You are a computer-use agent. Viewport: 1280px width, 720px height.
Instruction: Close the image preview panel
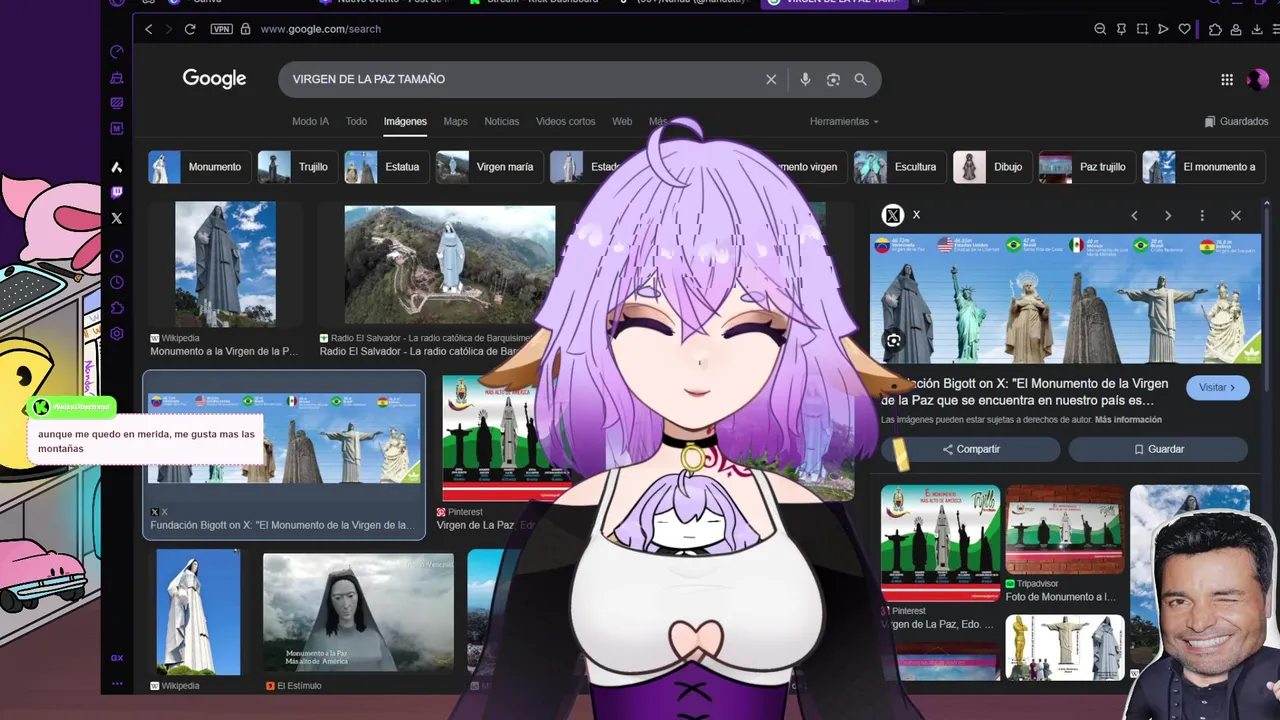click(1236, 215)
